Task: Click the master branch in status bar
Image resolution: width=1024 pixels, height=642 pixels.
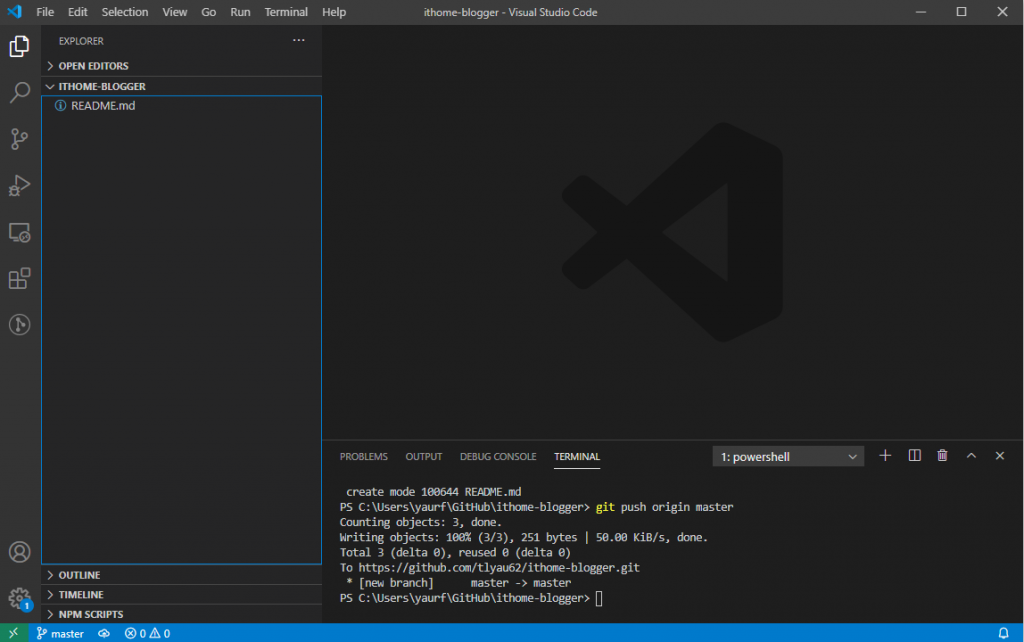Action: tap(60, 634)
